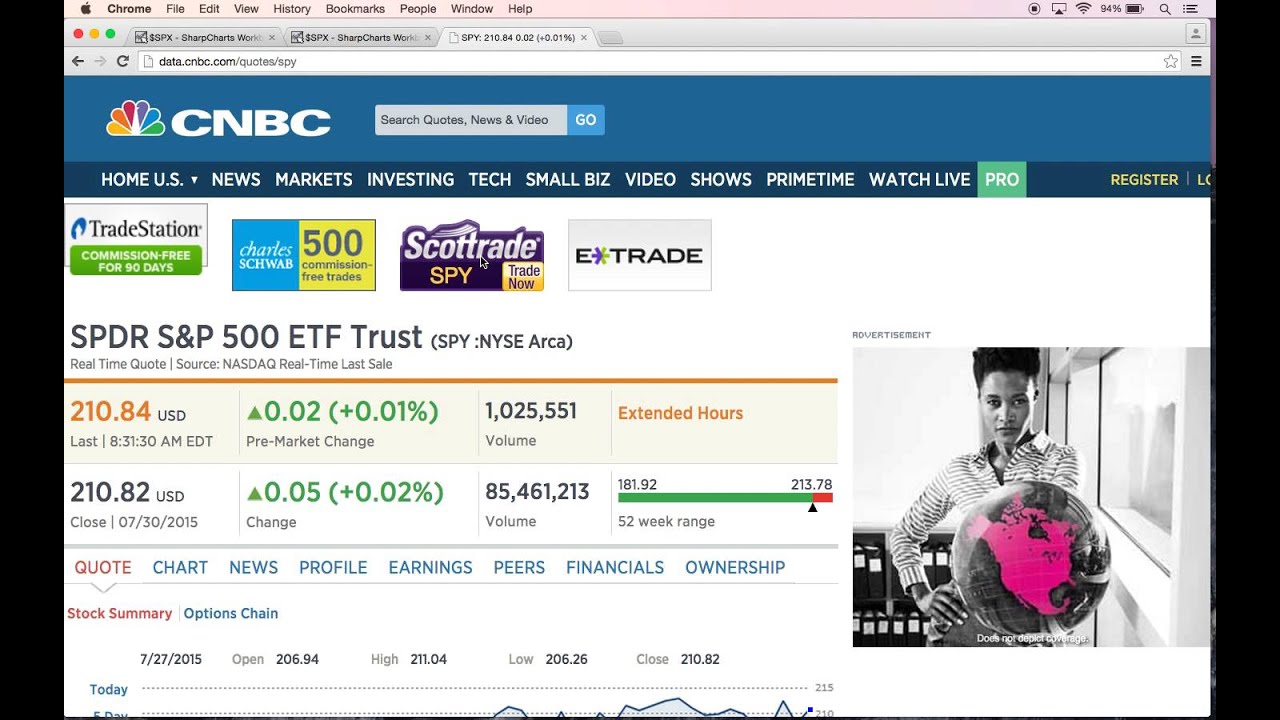
Task: Open INVESTING in CNBC navigation
Action: [410, 180]
